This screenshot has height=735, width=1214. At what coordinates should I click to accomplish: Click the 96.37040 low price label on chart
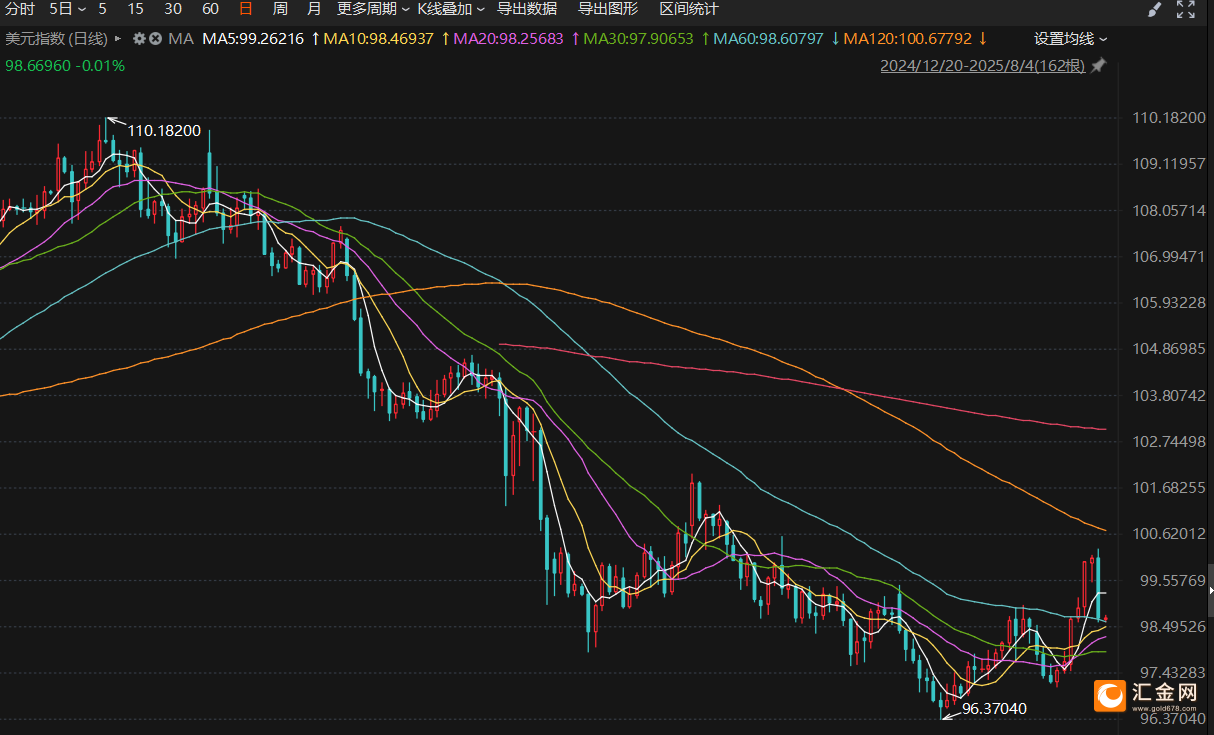point(995,709)
